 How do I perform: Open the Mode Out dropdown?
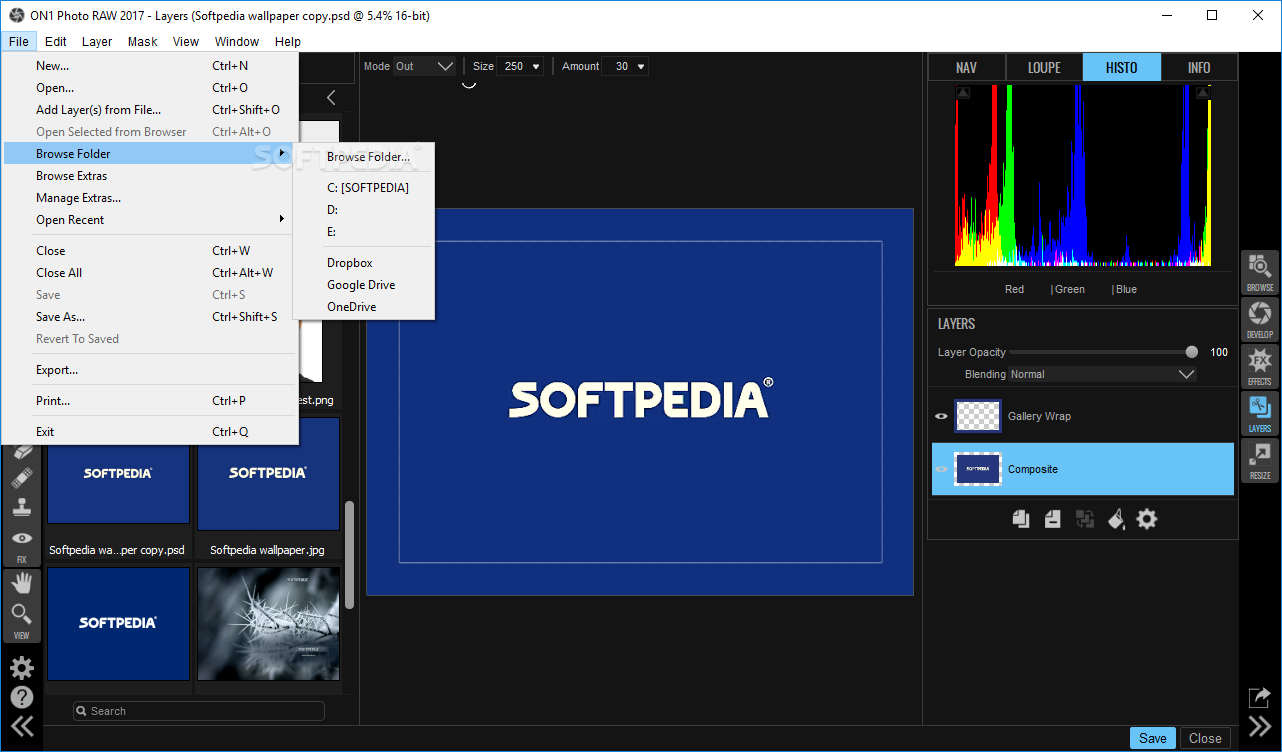pos(425,66)
